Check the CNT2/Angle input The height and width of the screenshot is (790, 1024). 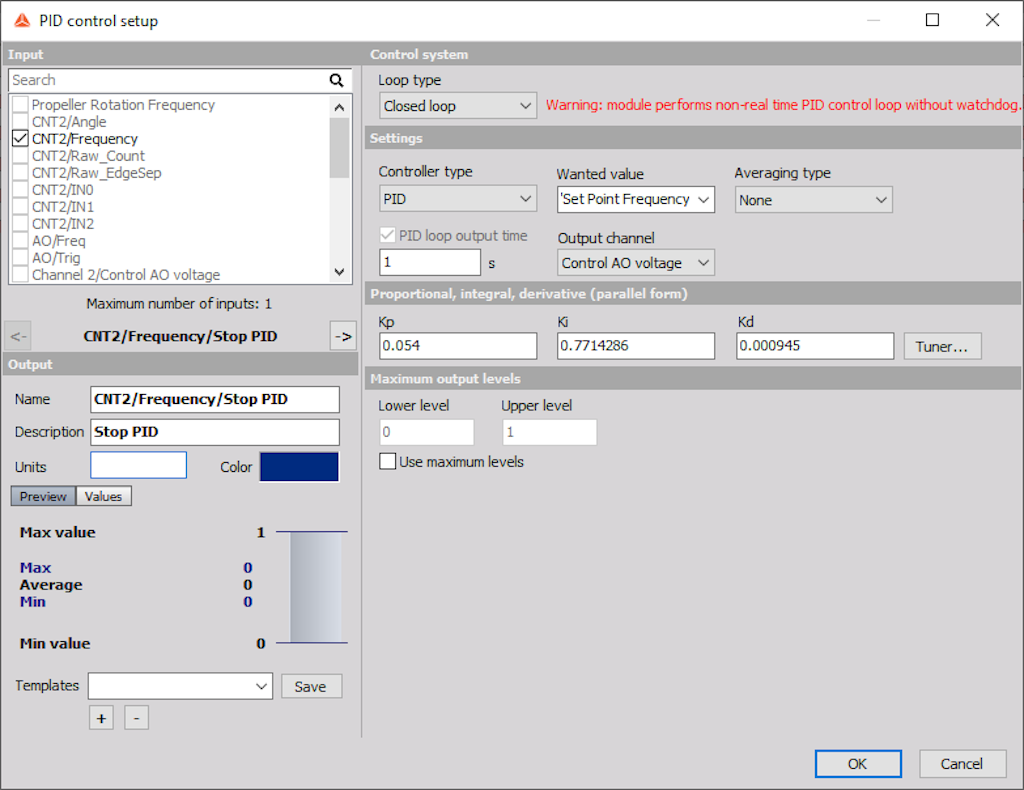[x=20, y=121]
